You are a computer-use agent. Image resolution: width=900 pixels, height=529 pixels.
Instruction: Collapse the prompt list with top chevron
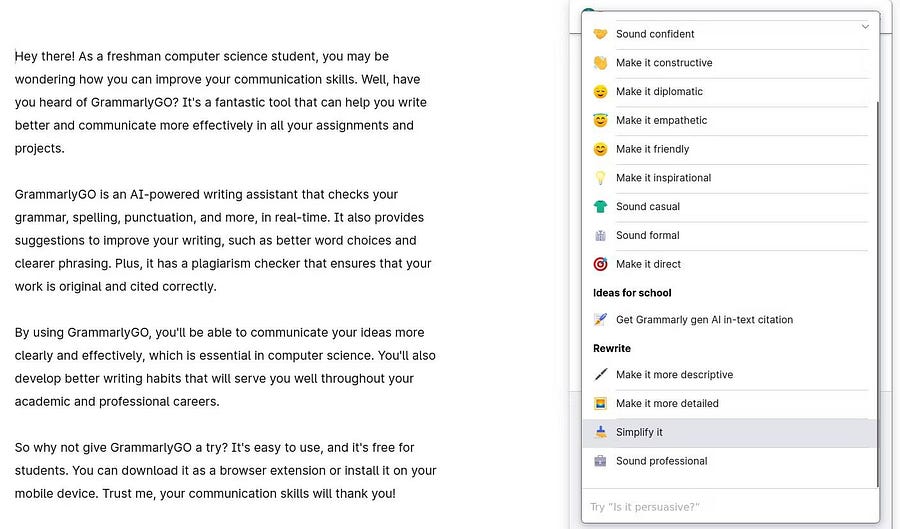[865, 27]
